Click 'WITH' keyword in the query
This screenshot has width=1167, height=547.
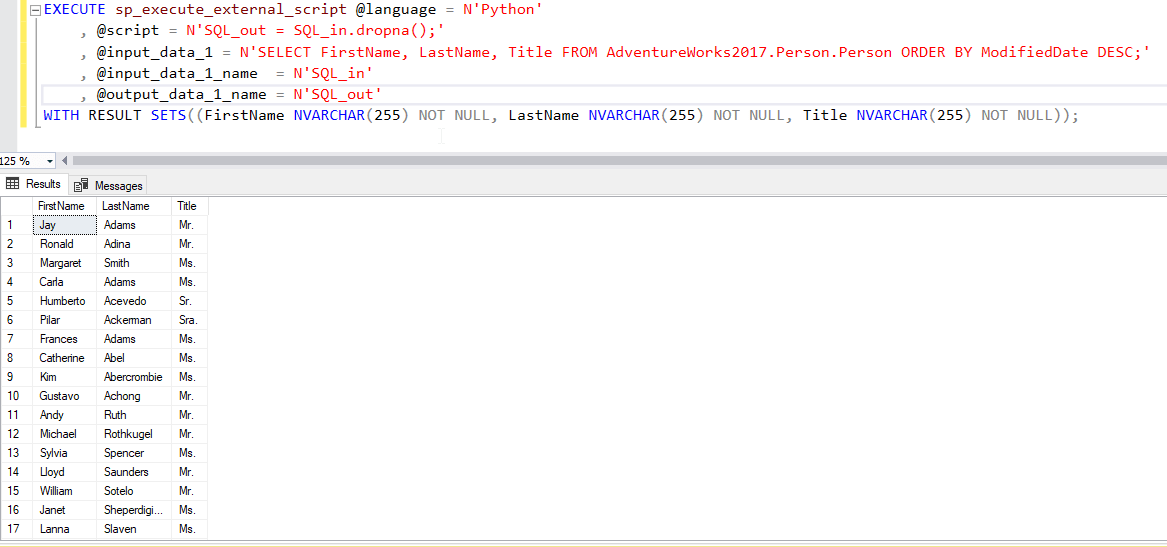62,115
